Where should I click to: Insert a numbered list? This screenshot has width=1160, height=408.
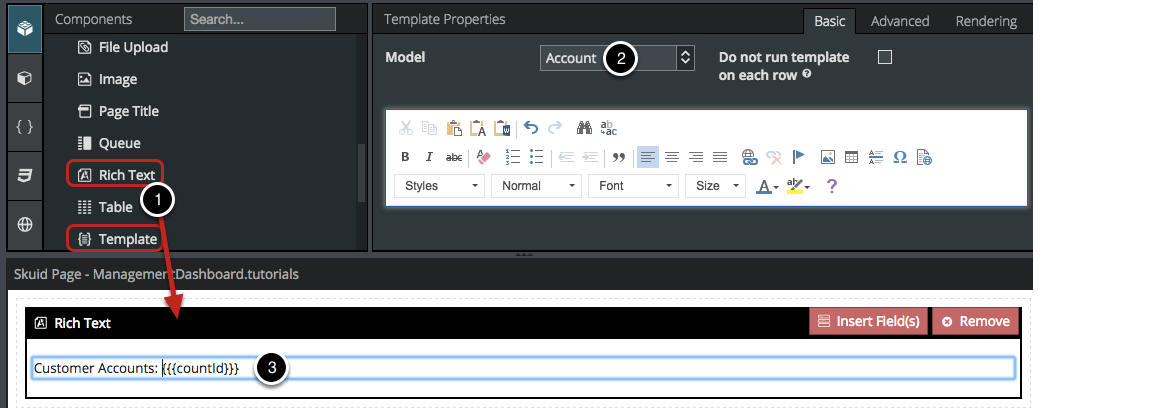click(513, 157)
